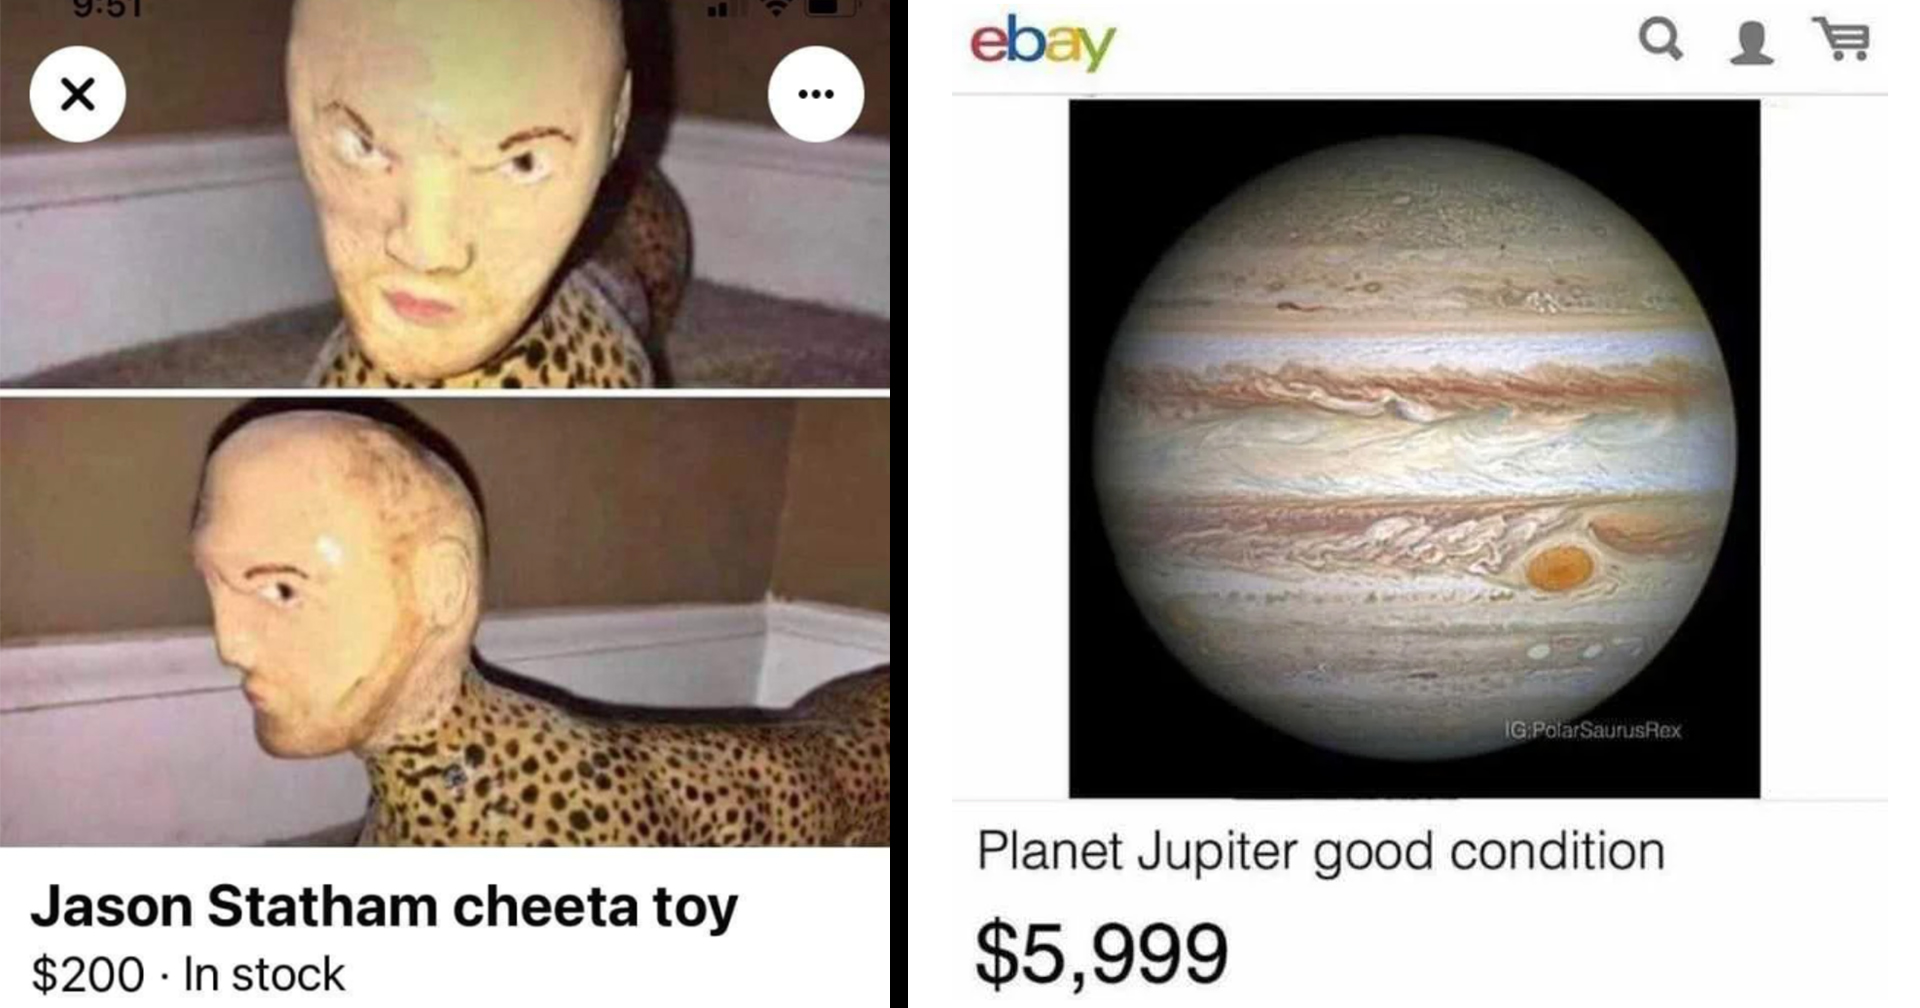1920x1008 pixels.
Task: Click the eBay logo
Action: pos(1042,43)
